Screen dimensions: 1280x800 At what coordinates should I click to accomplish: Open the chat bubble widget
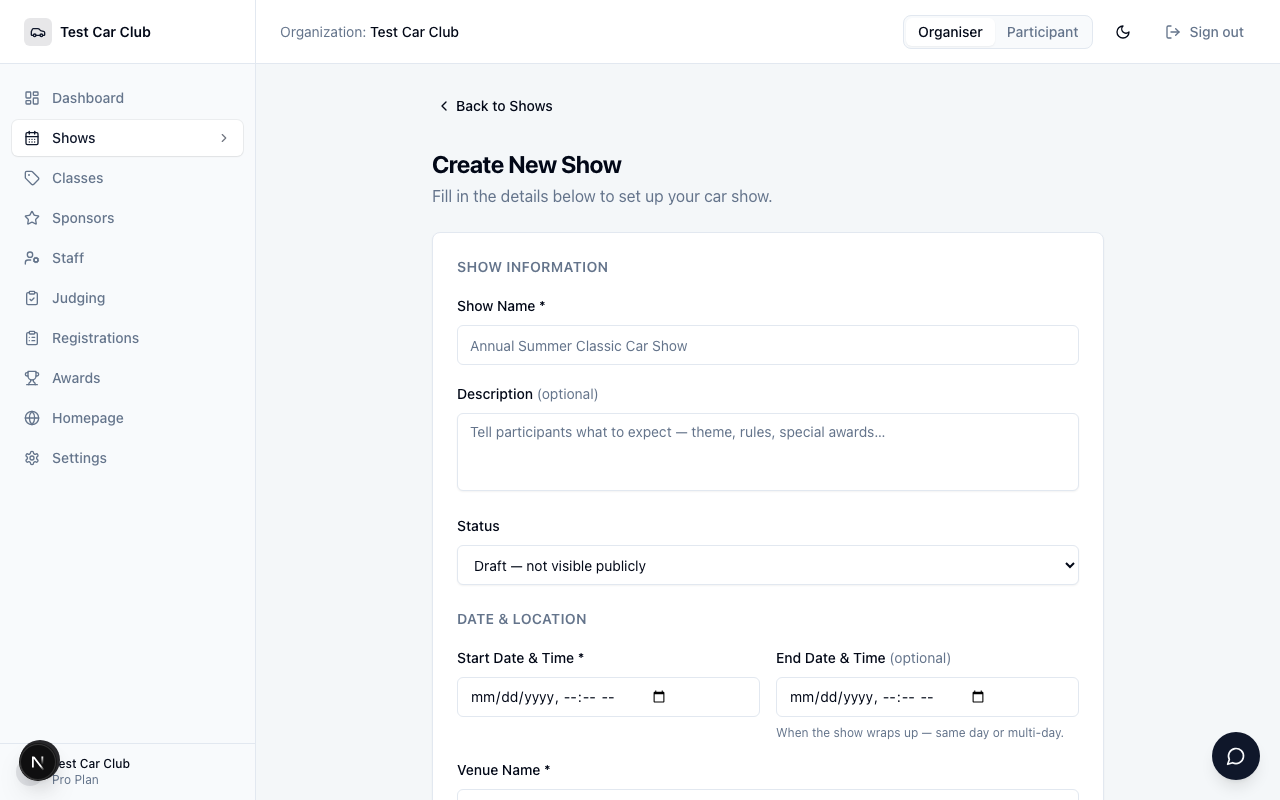(1236, 756)
